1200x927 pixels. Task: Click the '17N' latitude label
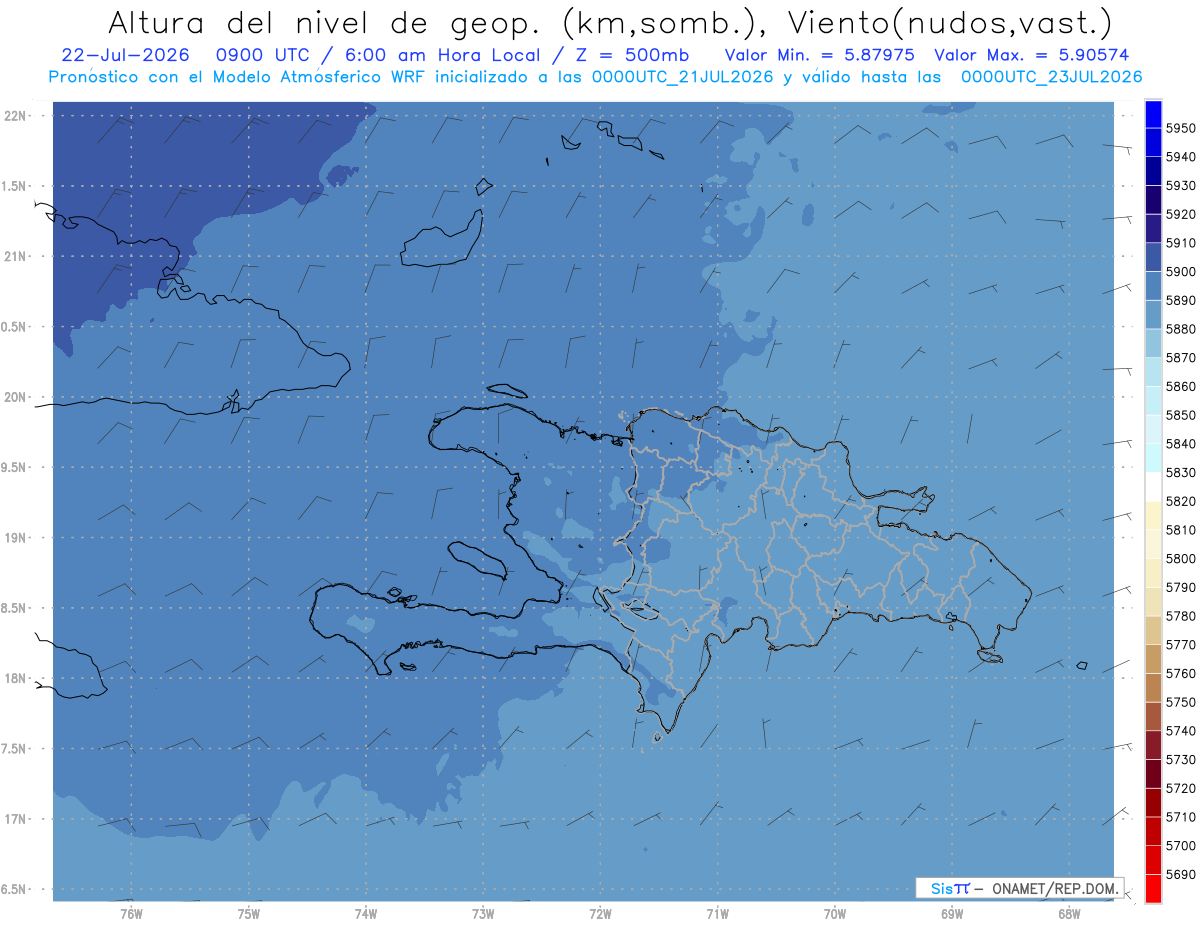[15, 819]
